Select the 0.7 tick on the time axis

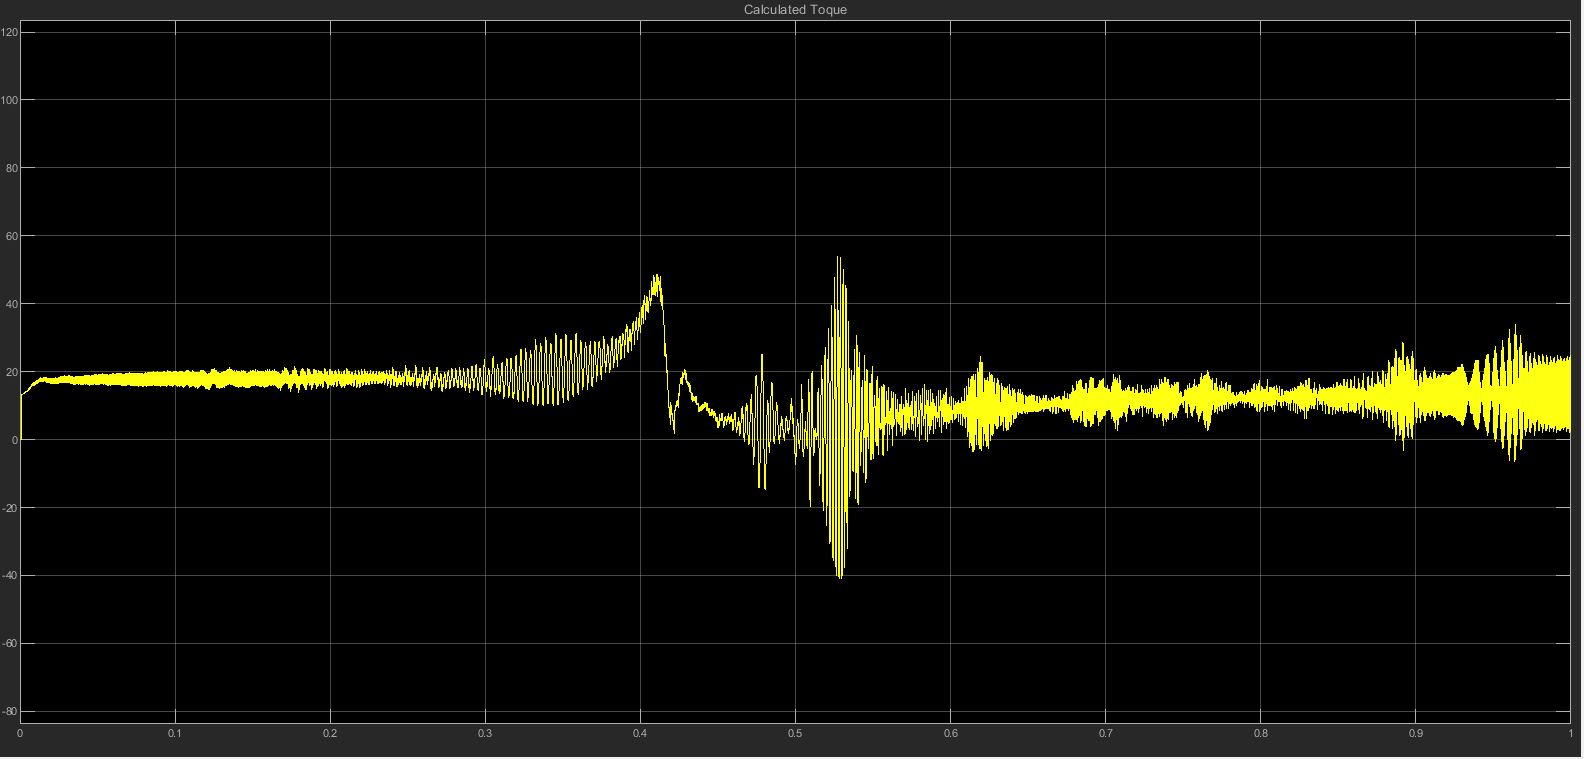[x=1105, y=734]
